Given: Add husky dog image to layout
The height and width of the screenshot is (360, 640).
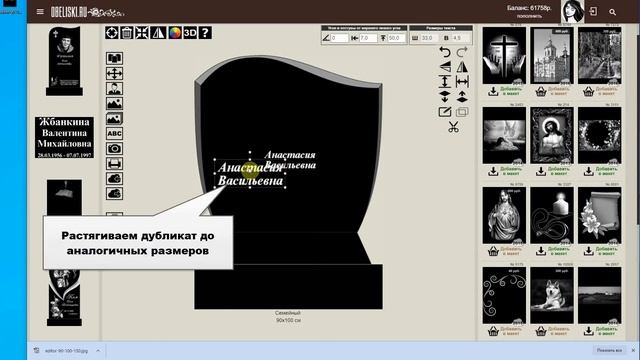Looking at the screenshot, I should [x=553, y=331].
